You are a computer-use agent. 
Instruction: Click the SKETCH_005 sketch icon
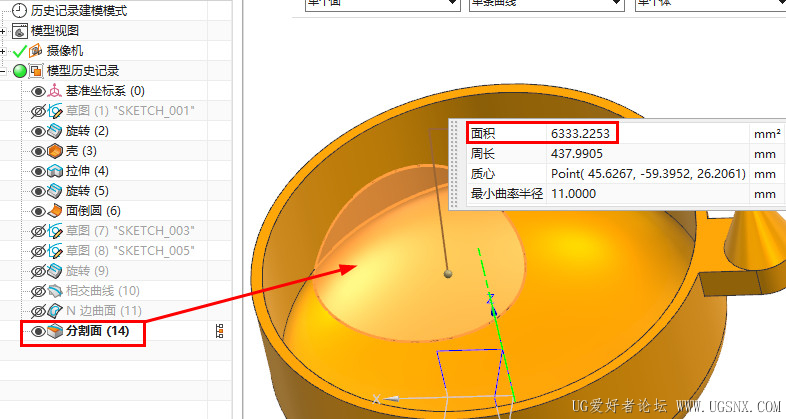pyautogui.click(x=55, y=251)
